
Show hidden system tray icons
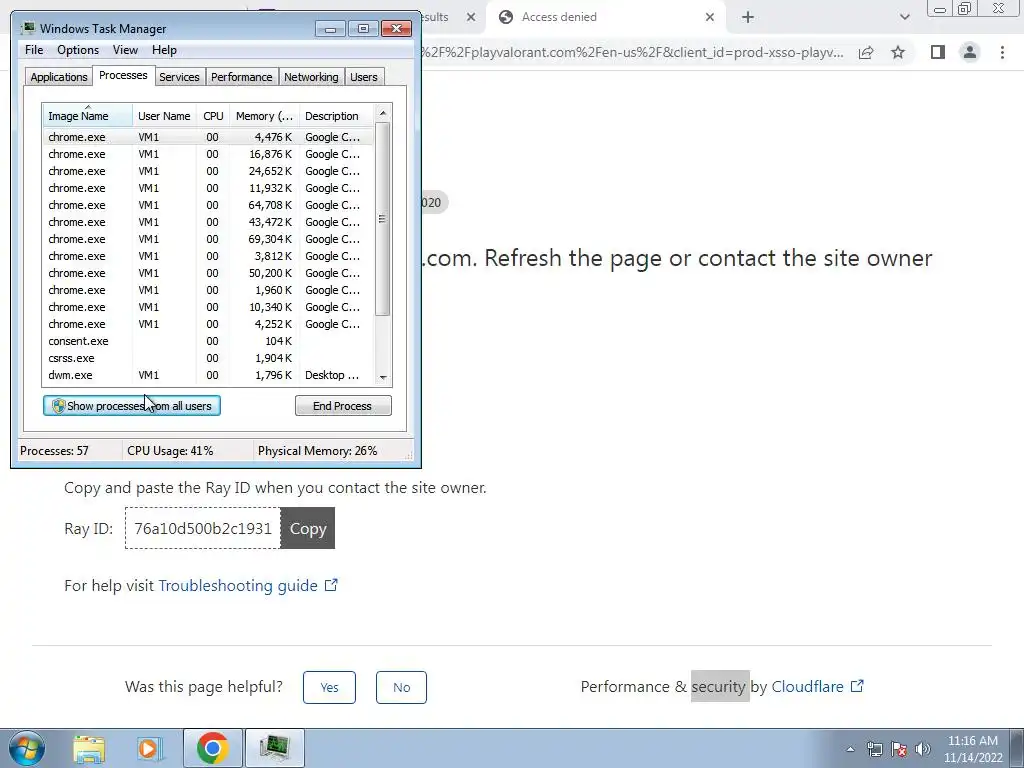pyautogui.click(x=850, y=749)
